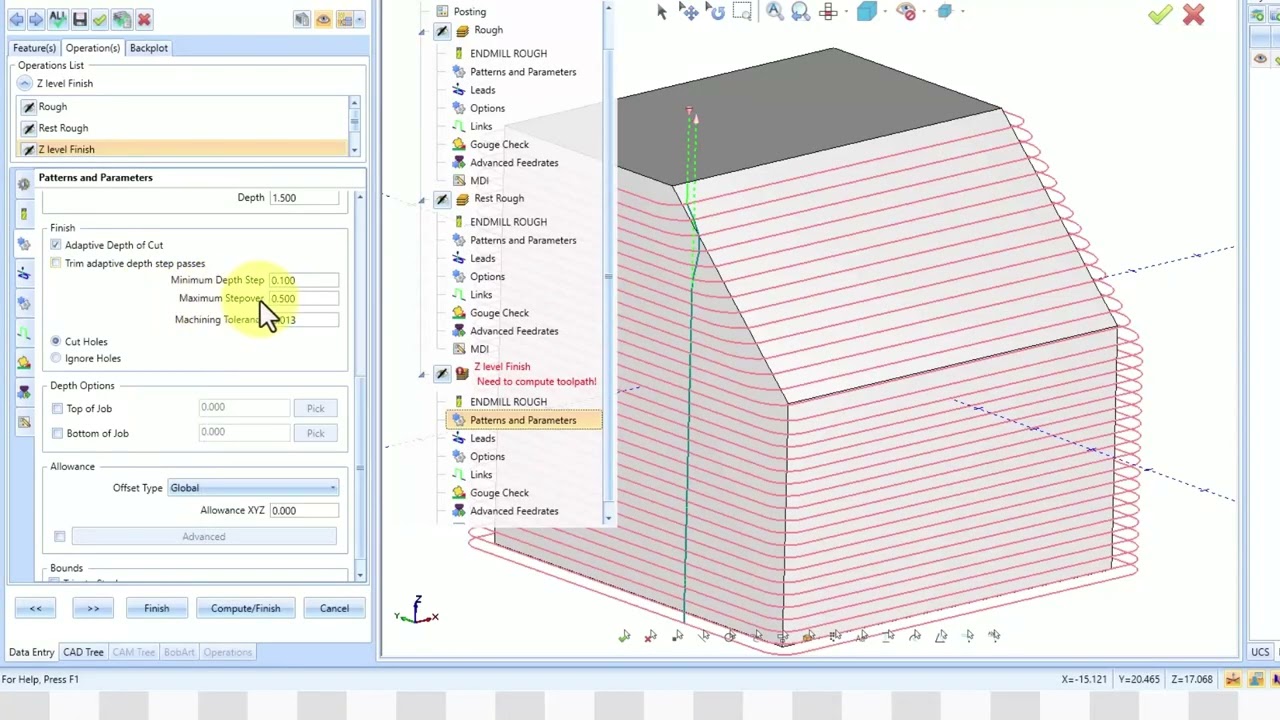Click the Finish button
The image size is (1280, 720).
[x=156, y=609]
